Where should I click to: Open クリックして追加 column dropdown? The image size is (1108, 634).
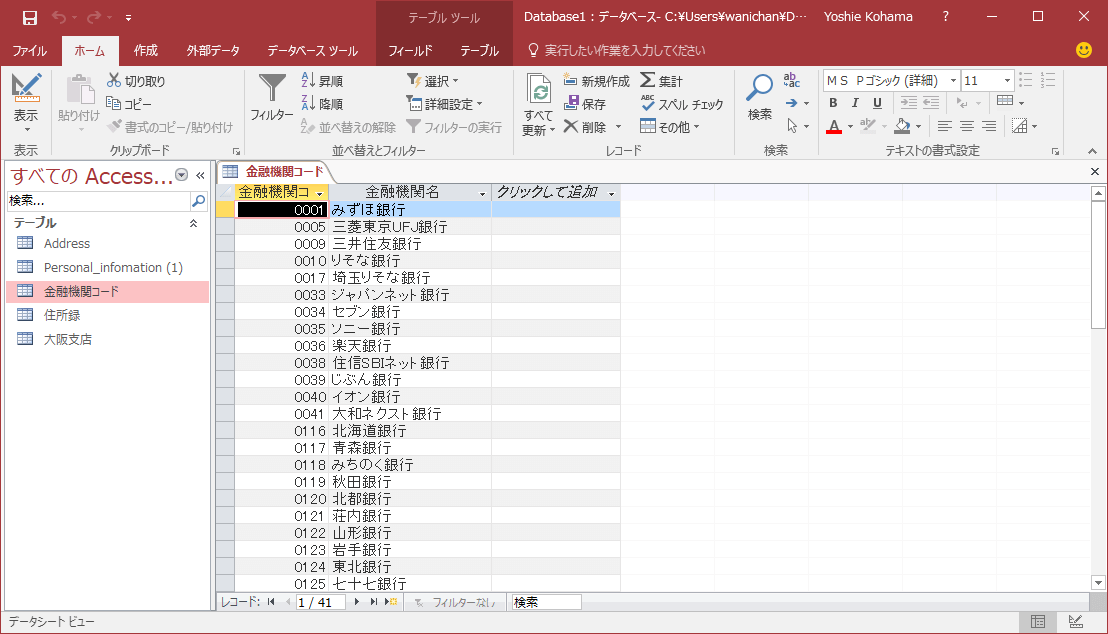click(x=611, y=193)
